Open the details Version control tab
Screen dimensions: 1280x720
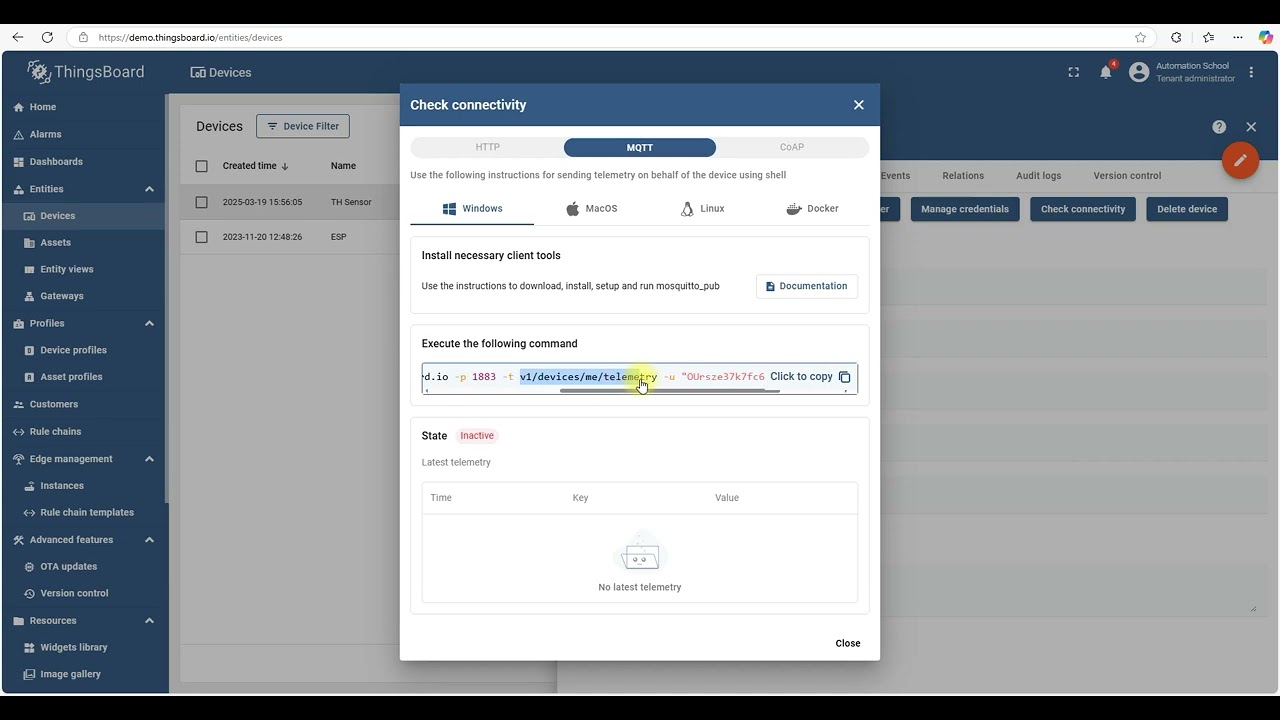1127,176
